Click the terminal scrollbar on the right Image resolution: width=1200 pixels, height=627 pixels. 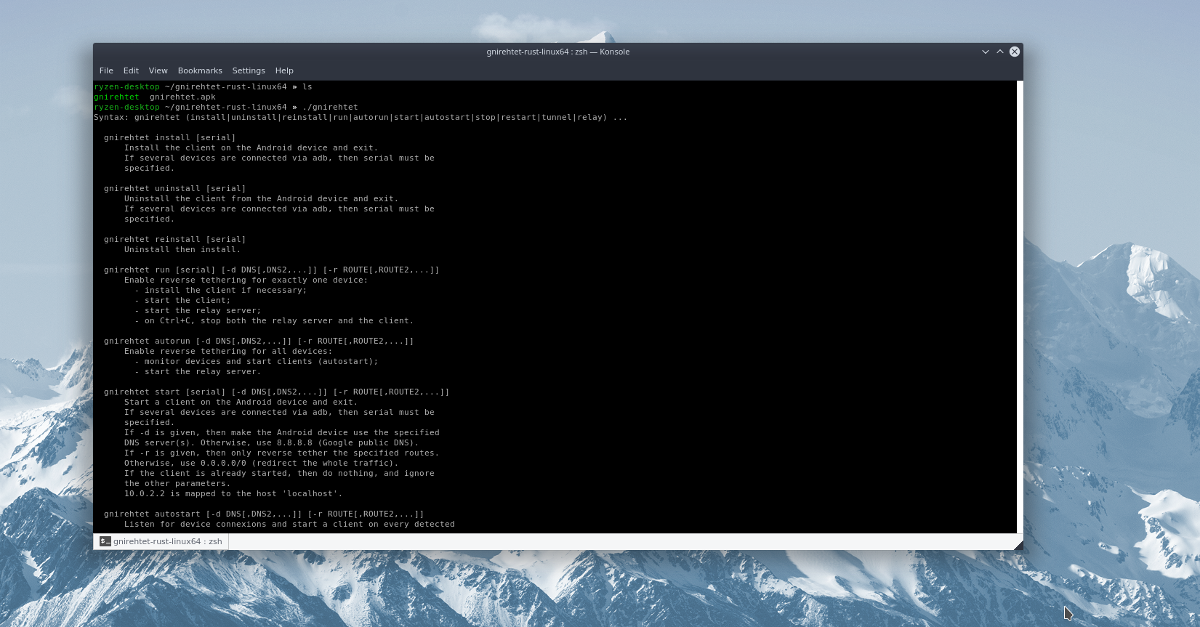pyautogui.click(x=1017, y=300)
